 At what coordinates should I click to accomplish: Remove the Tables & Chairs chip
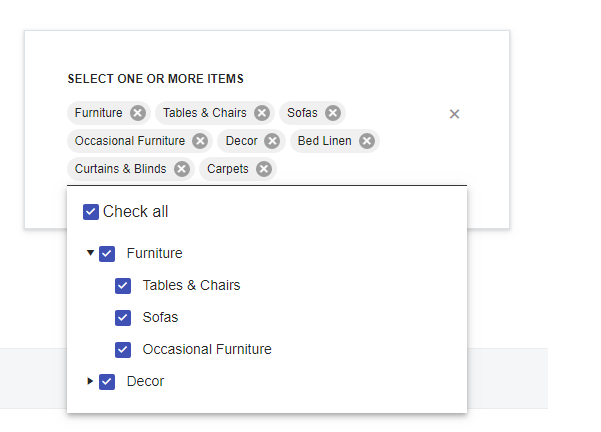click(262, 113)
